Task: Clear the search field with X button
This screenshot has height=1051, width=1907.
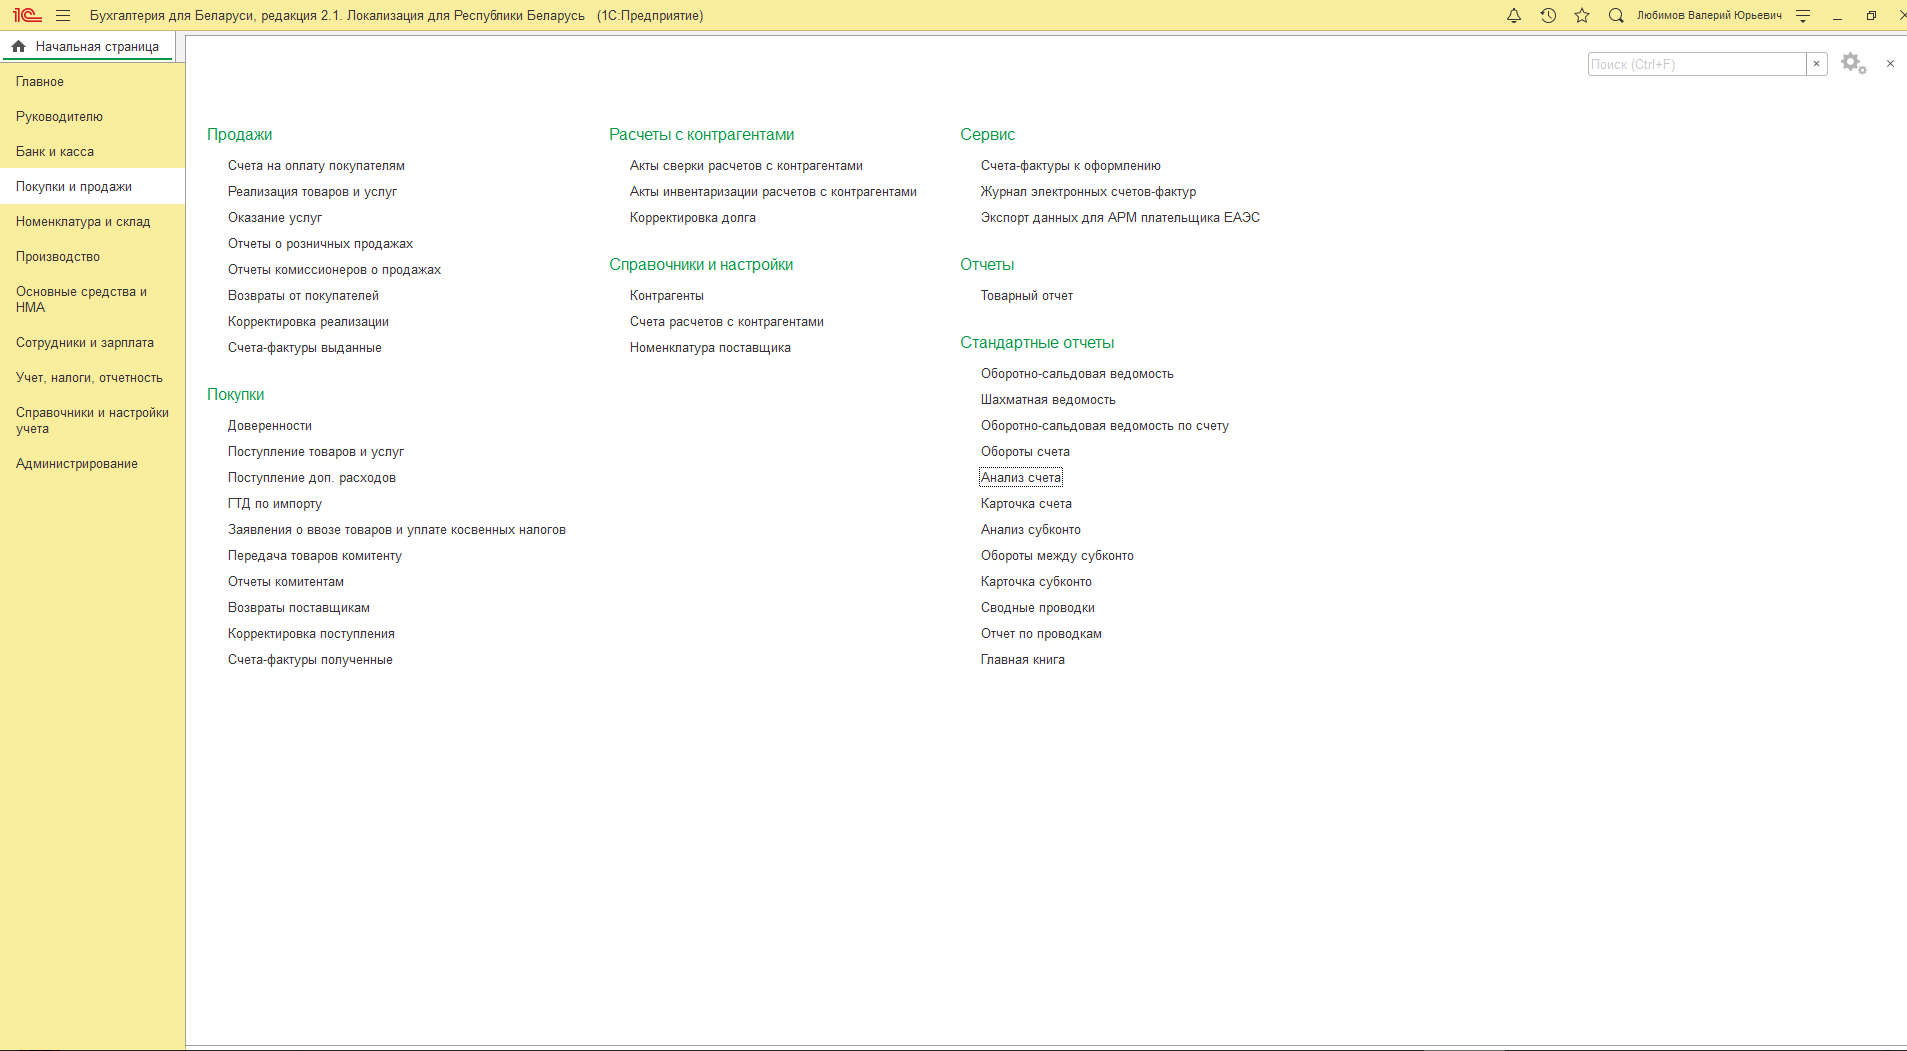Action: point(1817,64)
